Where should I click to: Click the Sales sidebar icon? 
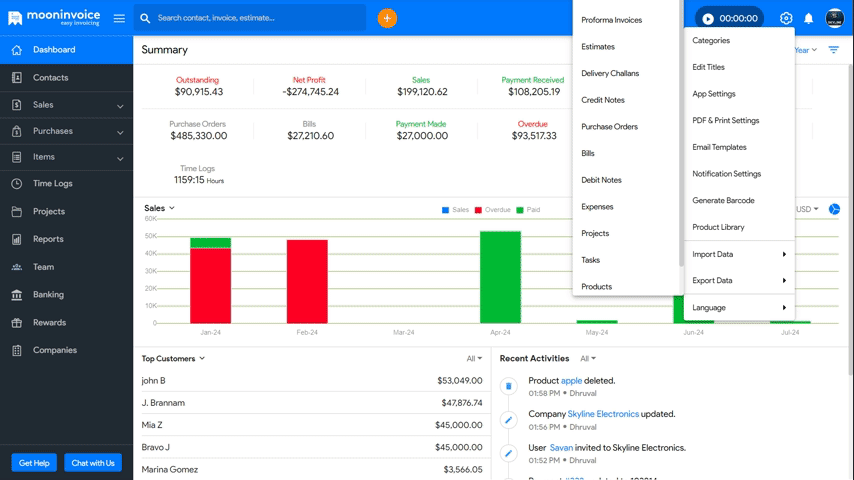click(x=17, y=105)
